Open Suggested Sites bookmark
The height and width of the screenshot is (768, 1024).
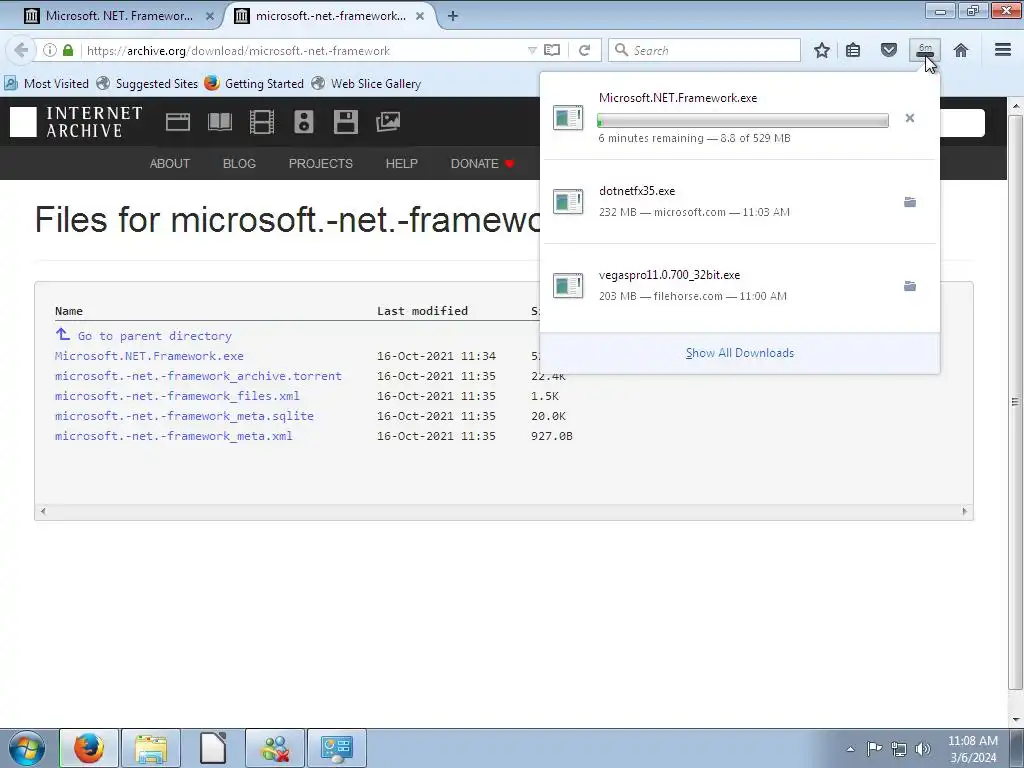coord(147,84)
